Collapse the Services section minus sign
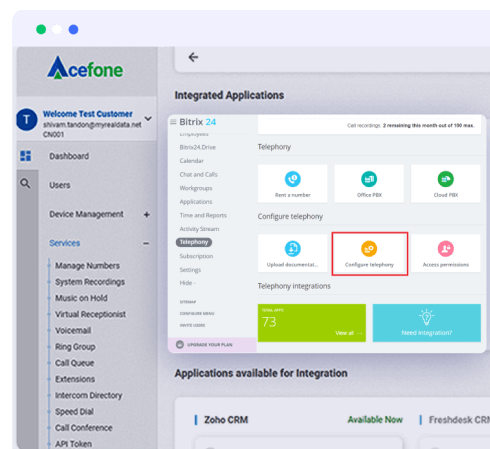490x449 pixels. click(x=146, y=243)
